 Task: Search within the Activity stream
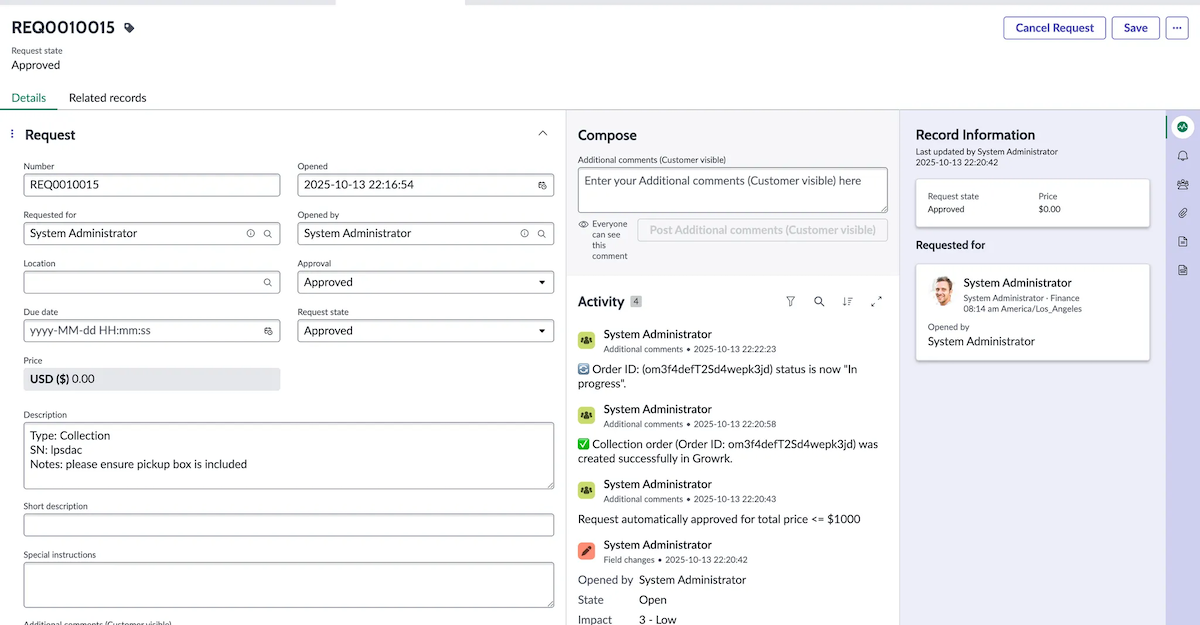click(x=817, y=301)
